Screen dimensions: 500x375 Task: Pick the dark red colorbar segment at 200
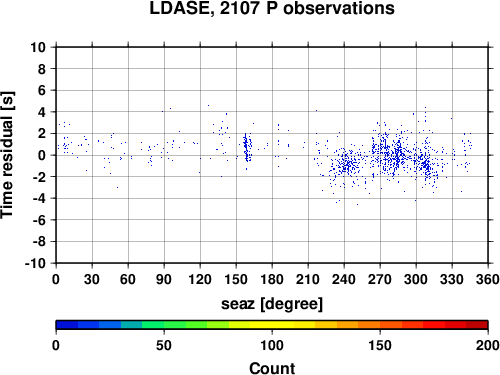[x=477, y=325]
